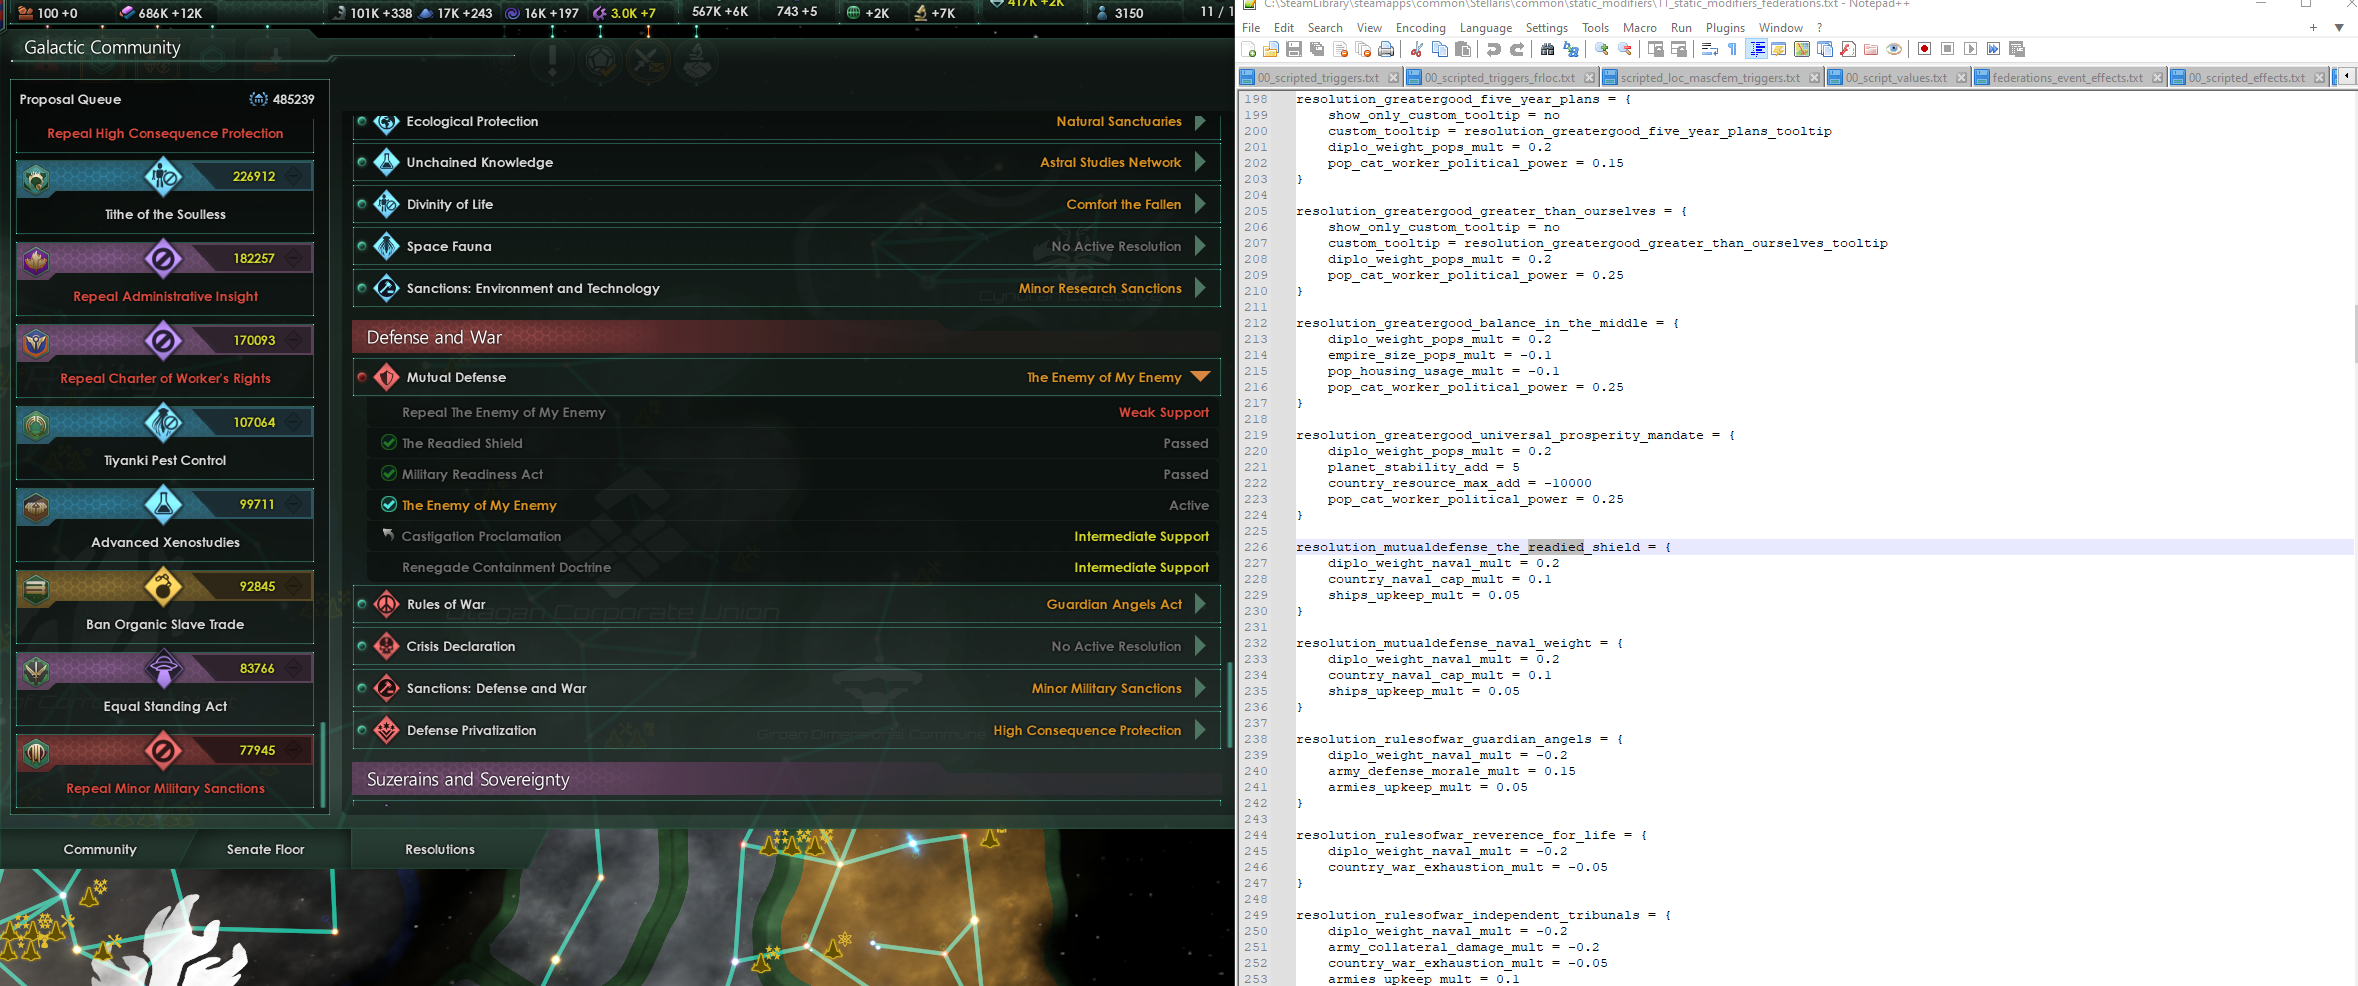This screenshot has width=2358, height=986.
Task: Expand the Space Fauna row arrow
Action: click(x=1200, y=246)
